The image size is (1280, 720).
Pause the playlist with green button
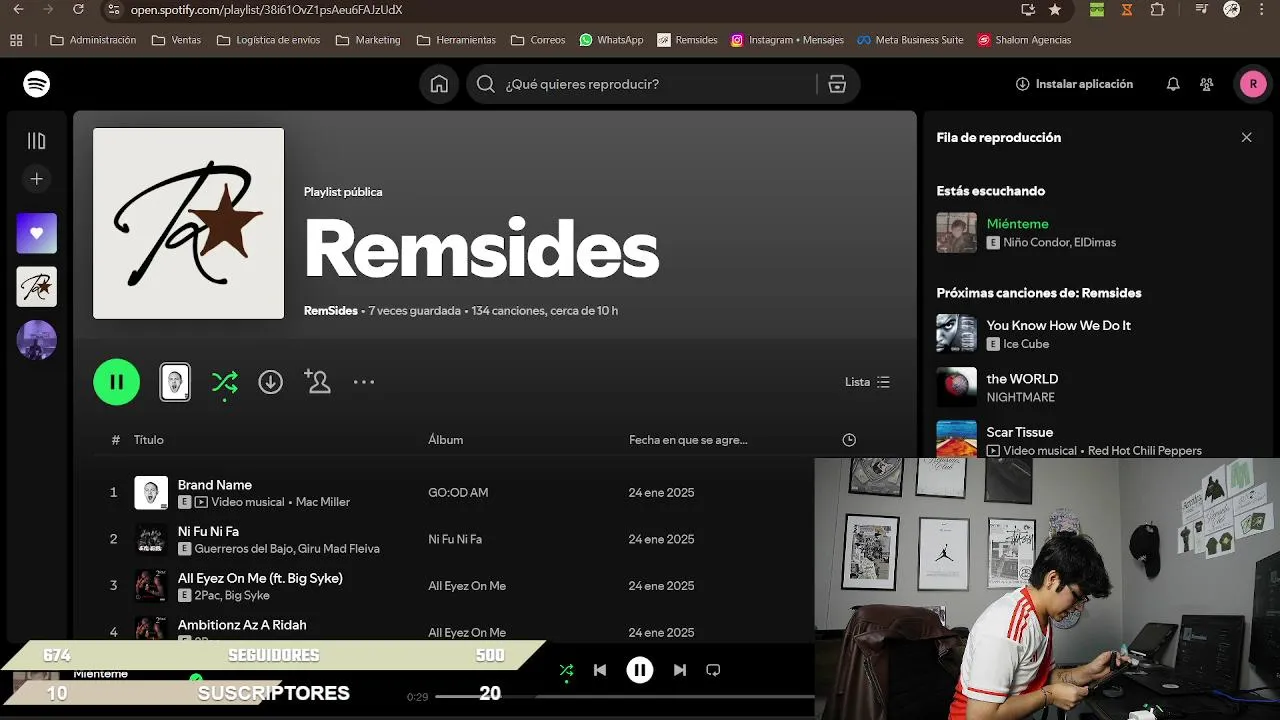(117, 382)
